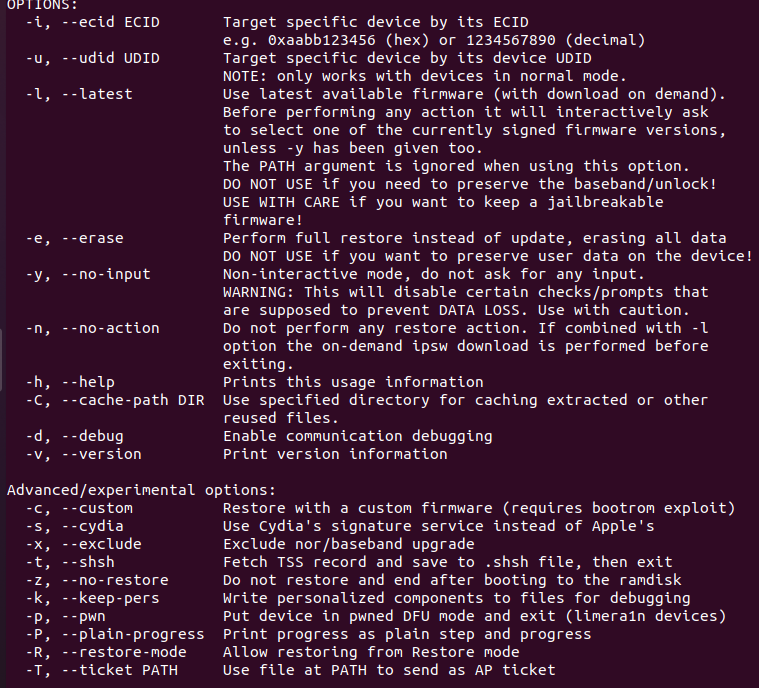This screenshot has width=759, height=688.
Task: Click the '--exclude' option flag
Action: [102, 544]
